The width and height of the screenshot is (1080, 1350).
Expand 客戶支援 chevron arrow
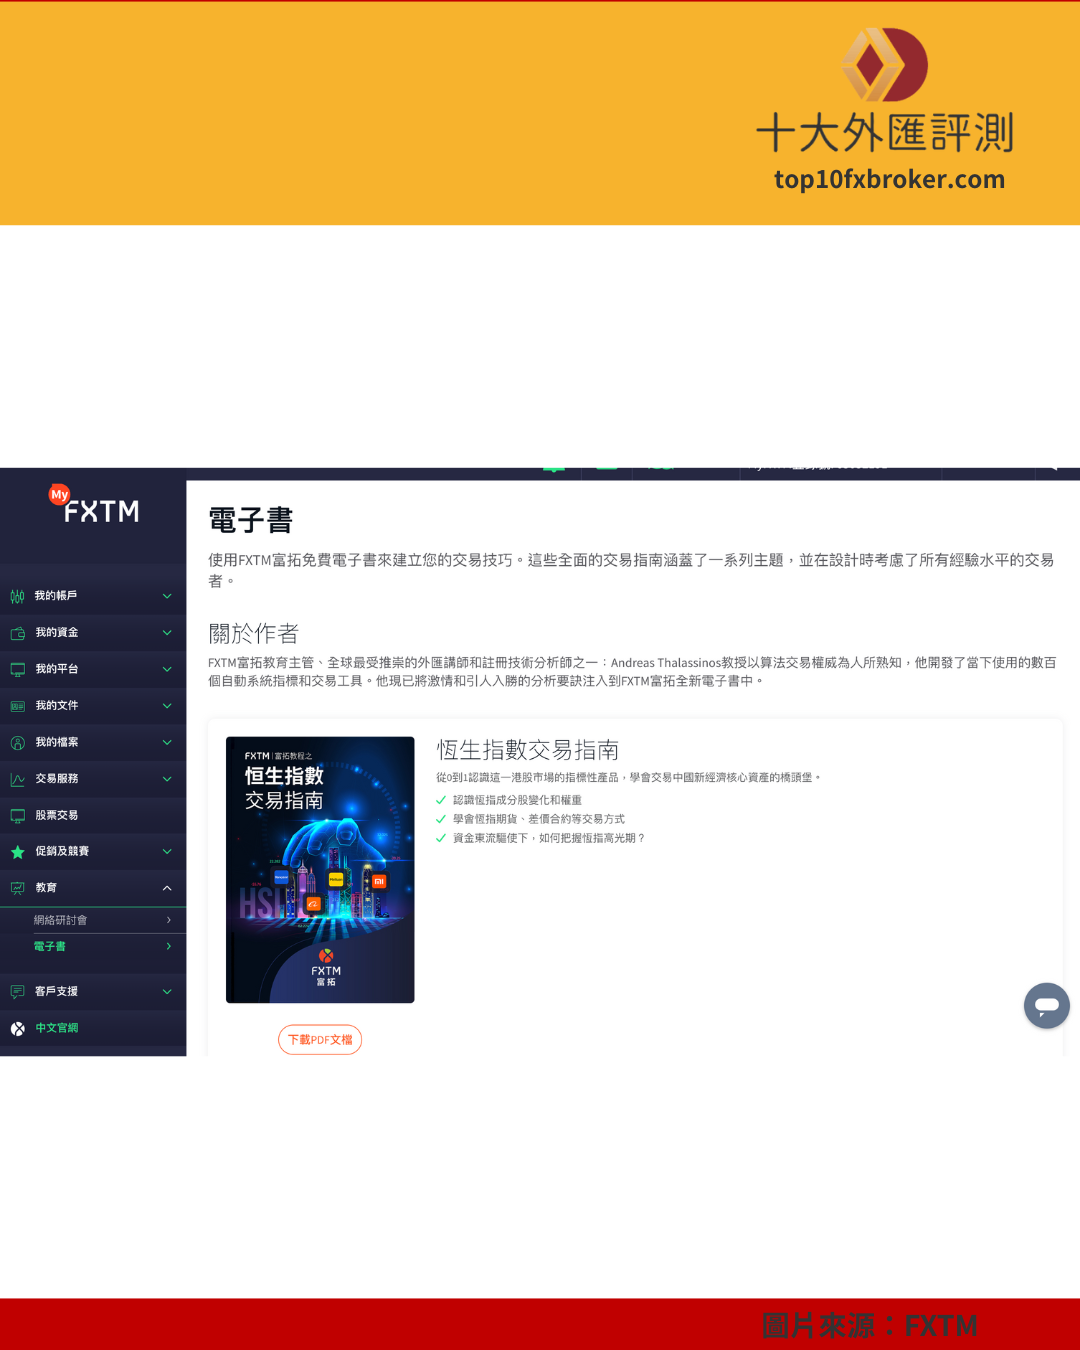167,992
